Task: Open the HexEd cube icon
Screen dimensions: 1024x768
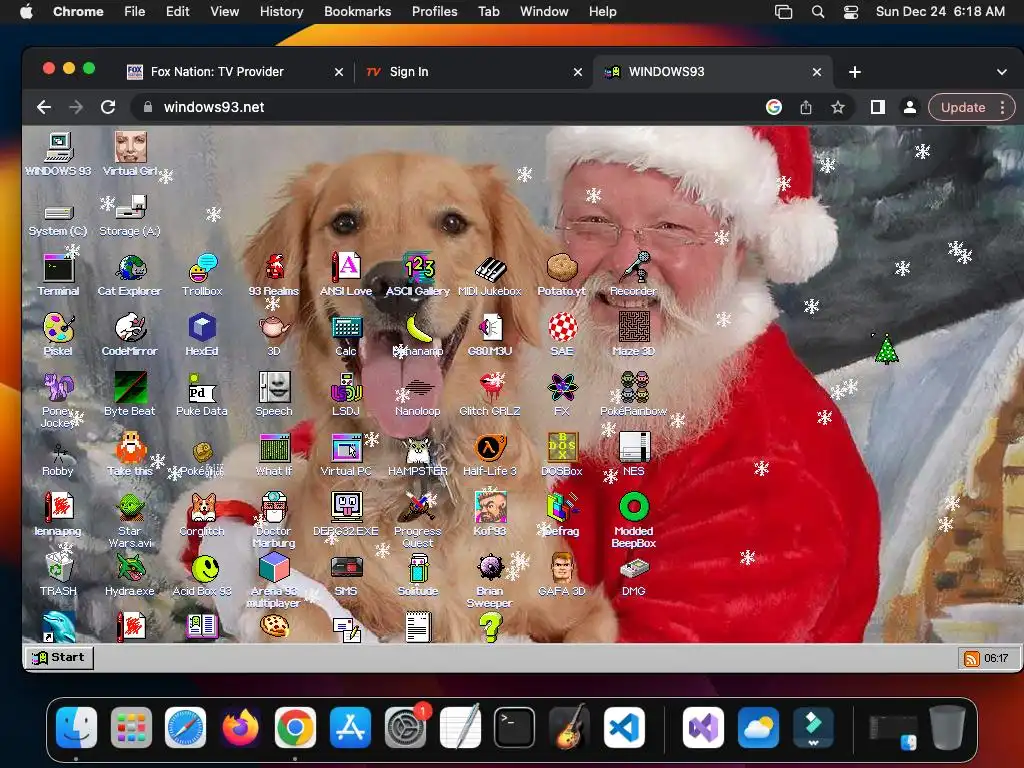Action: click(202, 334)
